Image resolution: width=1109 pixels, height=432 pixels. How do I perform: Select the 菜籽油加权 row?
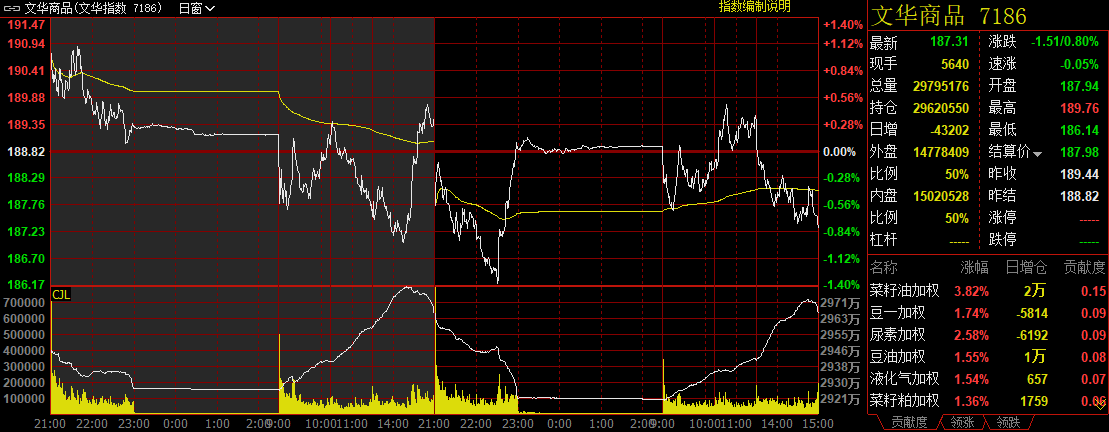tap(988, 291)
